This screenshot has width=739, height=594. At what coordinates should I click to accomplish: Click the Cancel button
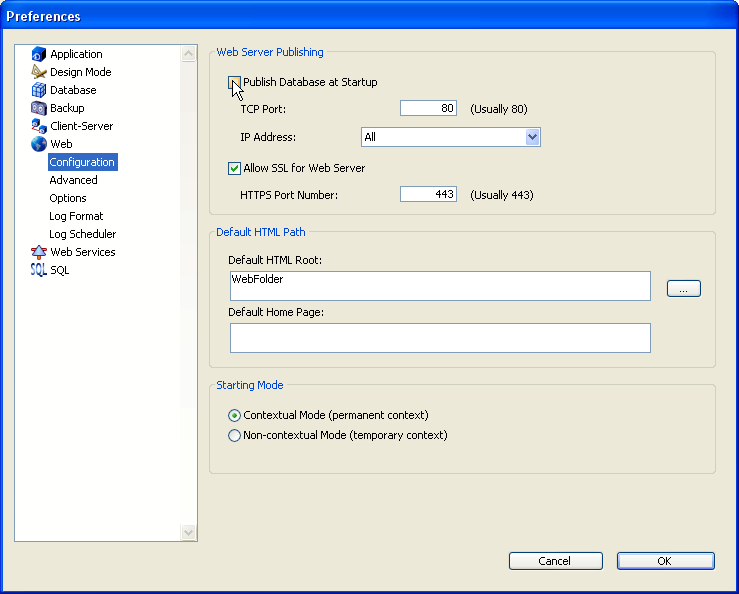pos(554,561)
